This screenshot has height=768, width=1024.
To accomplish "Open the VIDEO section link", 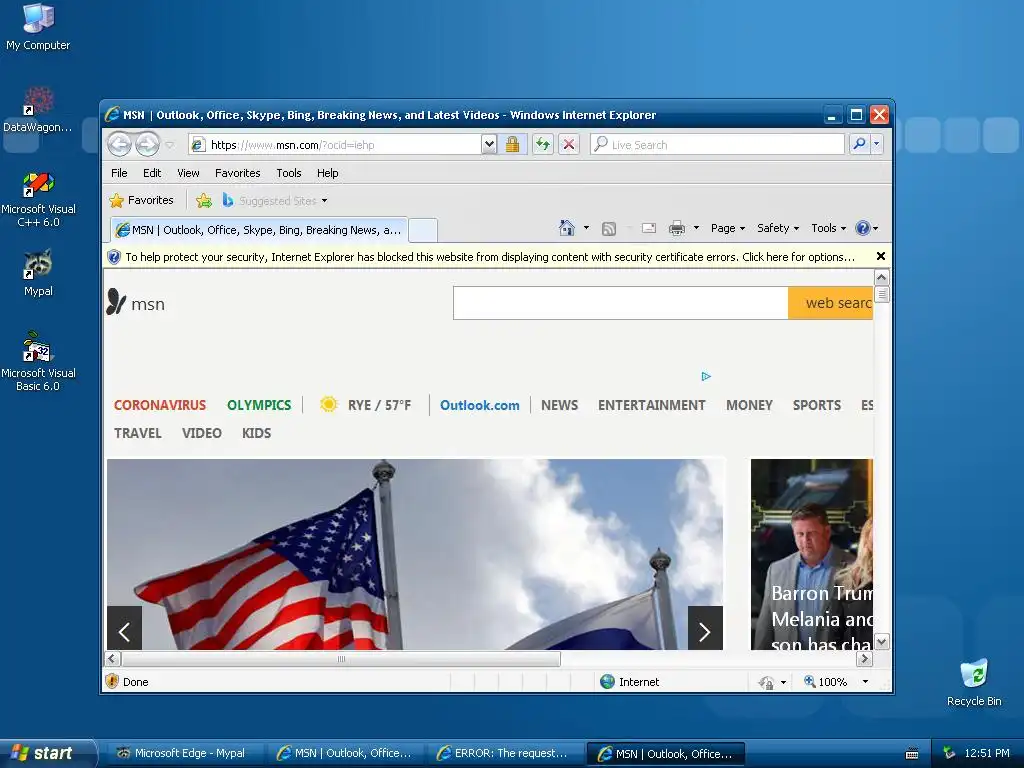I will tap(202, 433).
